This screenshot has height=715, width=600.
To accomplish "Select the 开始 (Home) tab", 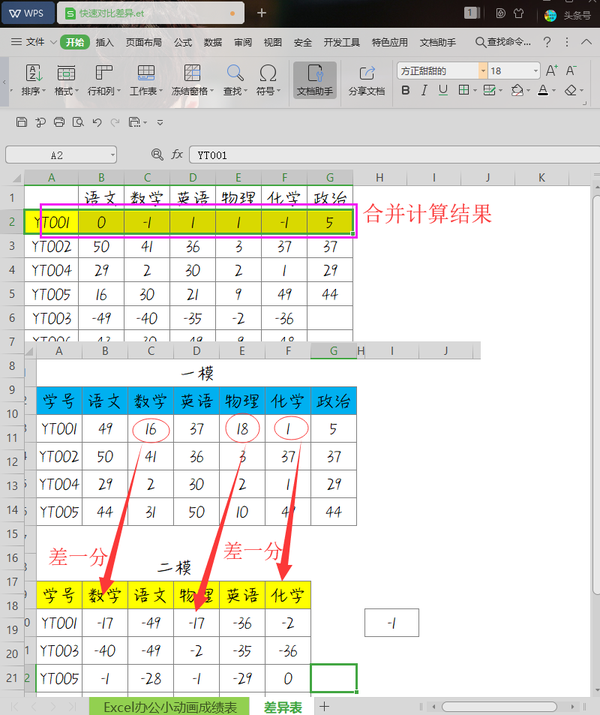I will coord(75,42).
